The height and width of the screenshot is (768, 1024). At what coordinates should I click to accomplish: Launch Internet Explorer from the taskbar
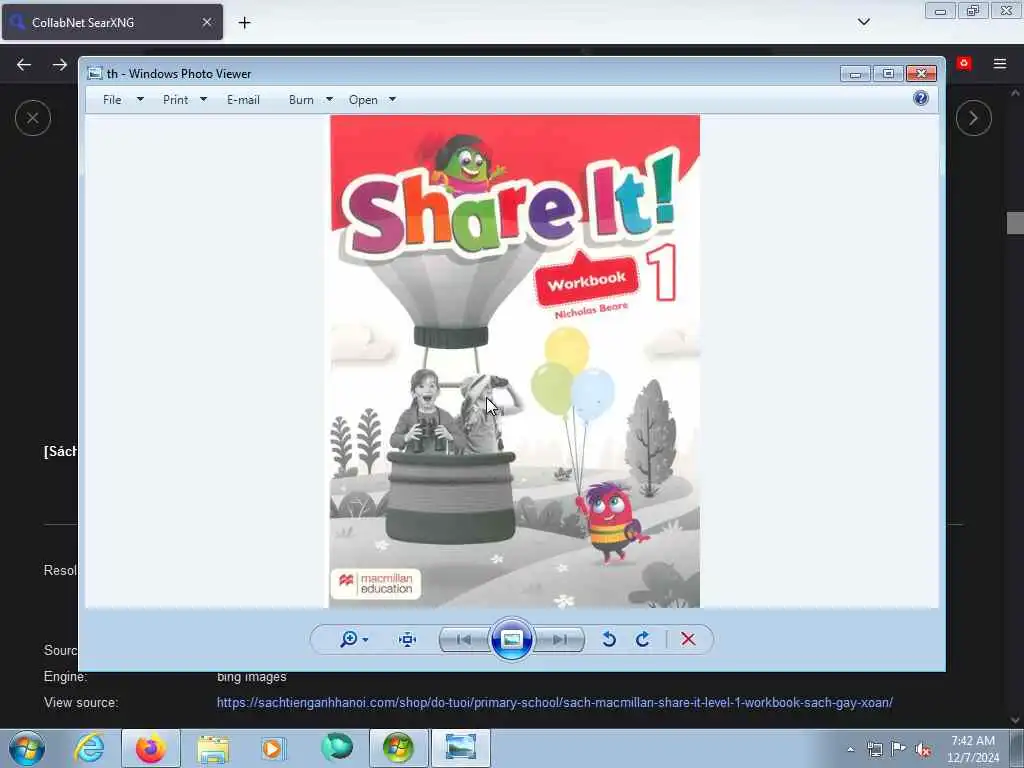pos(89,748)
